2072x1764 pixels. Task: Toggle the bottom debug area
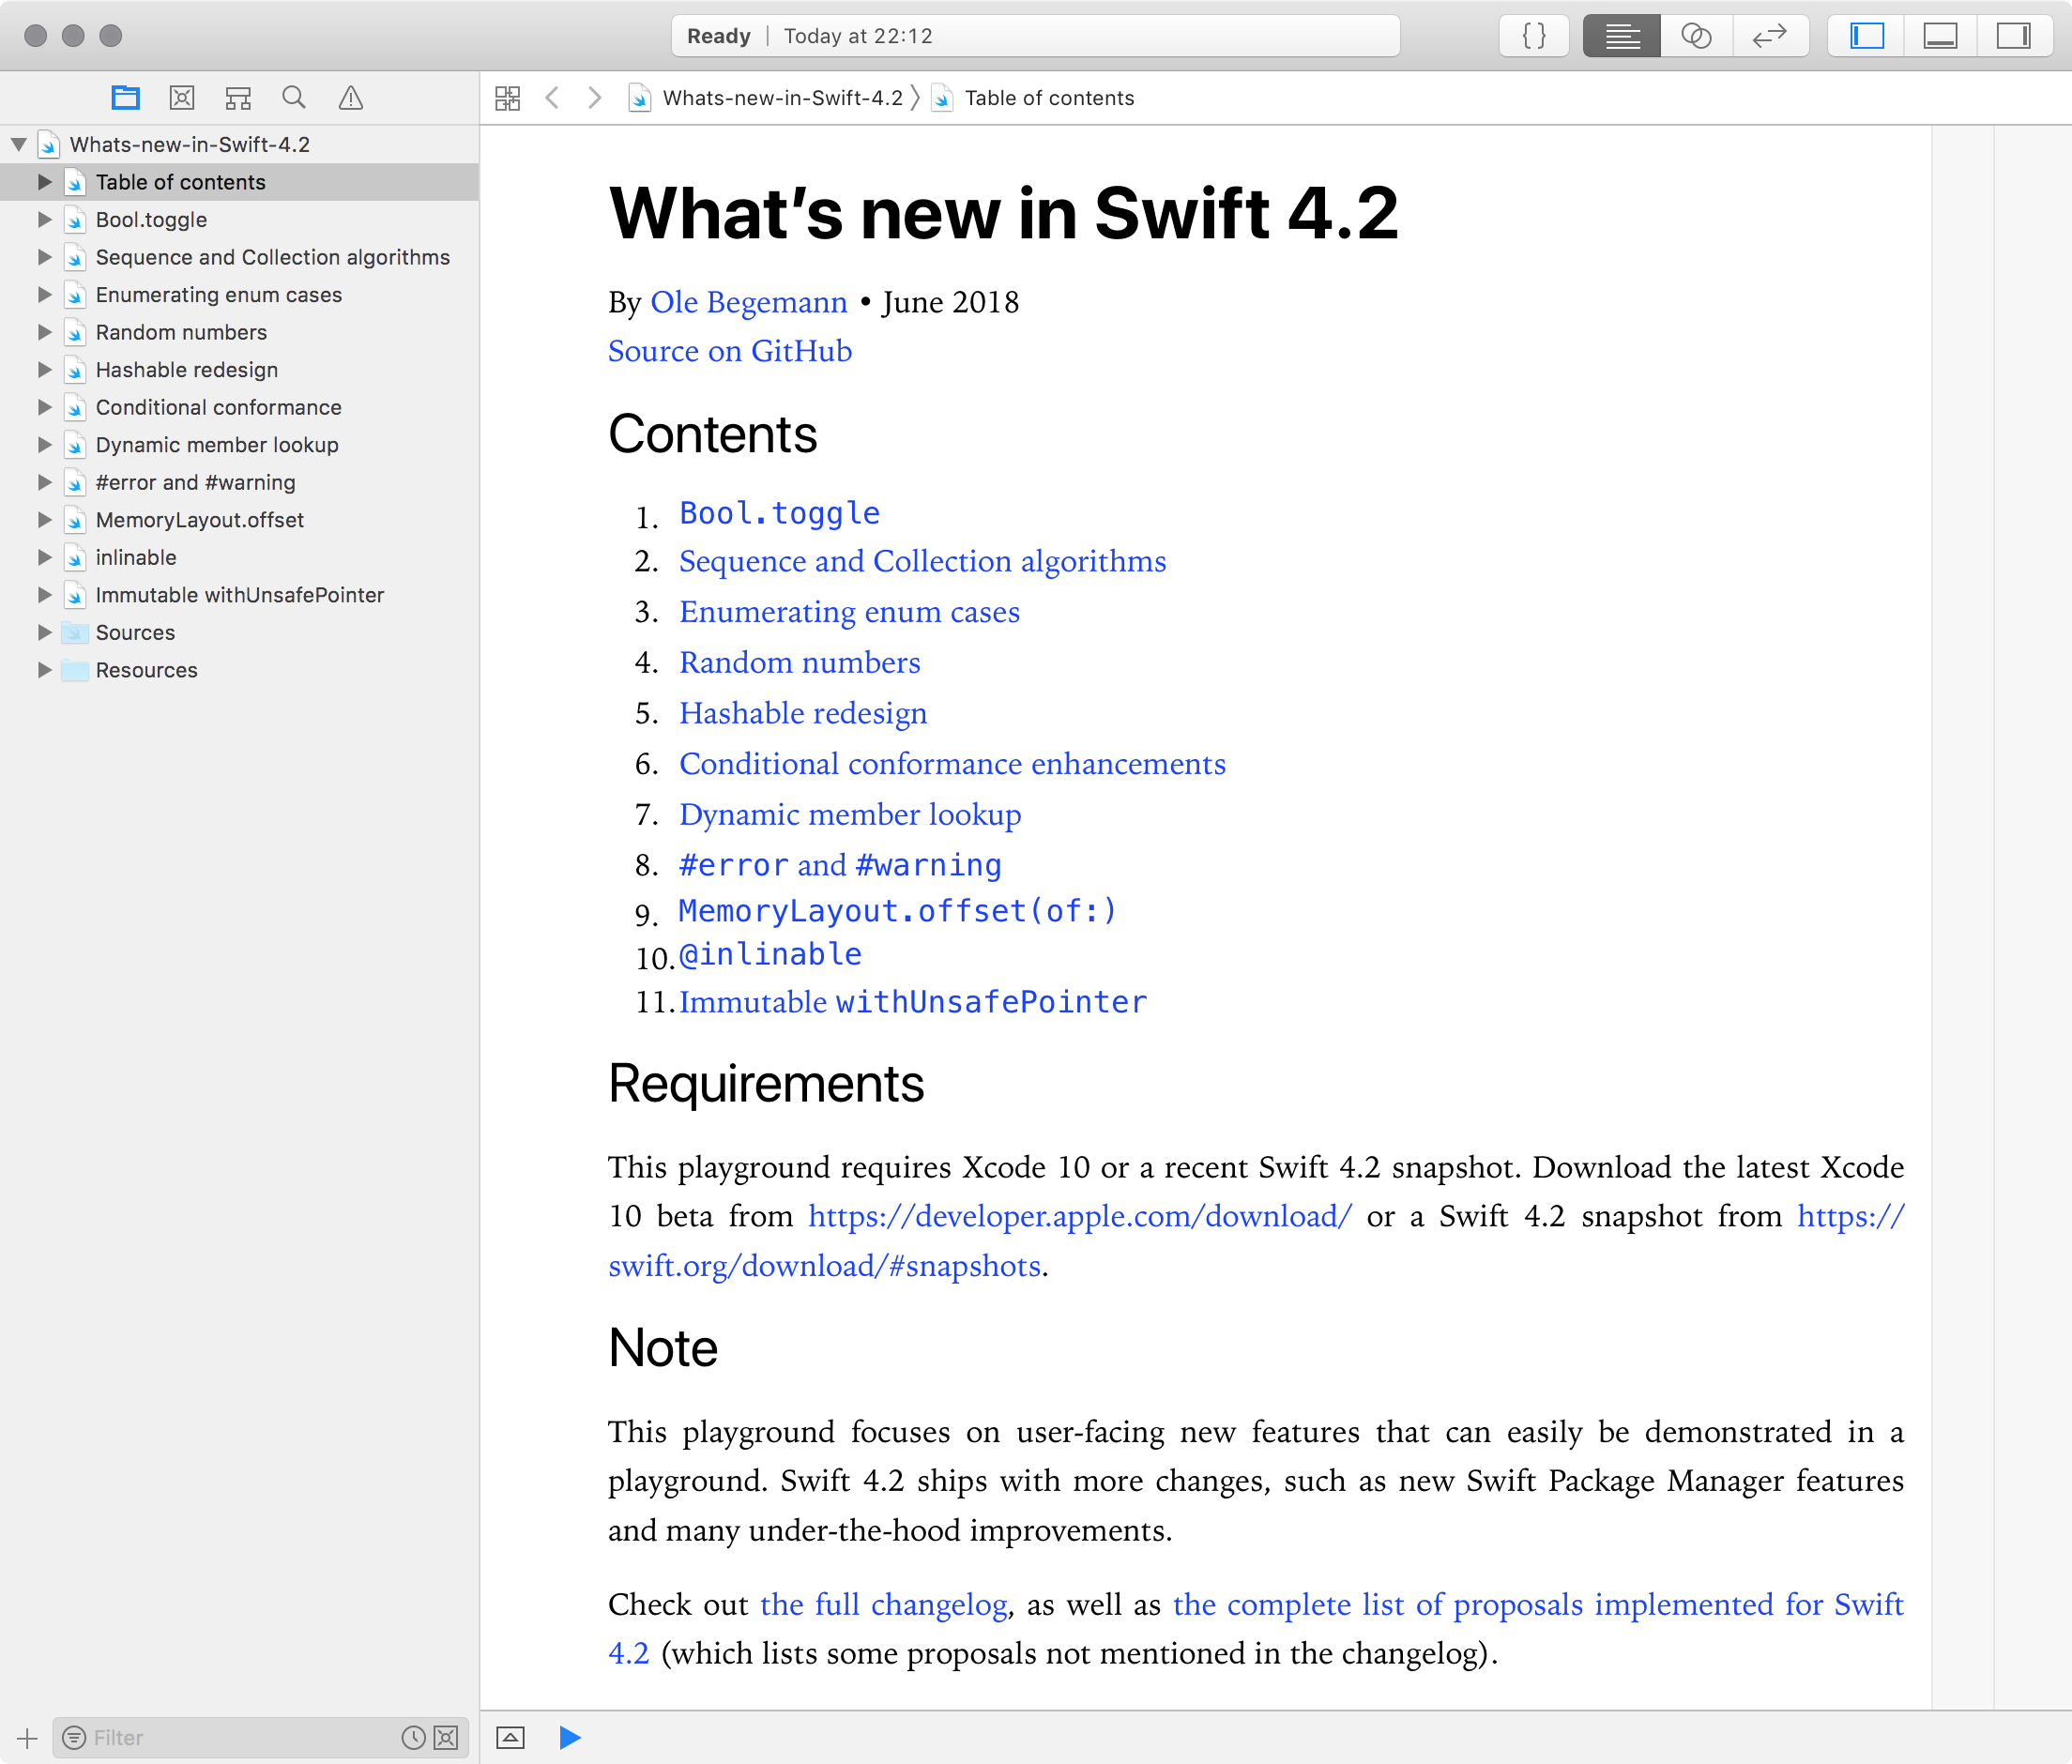pos(1939,36)
